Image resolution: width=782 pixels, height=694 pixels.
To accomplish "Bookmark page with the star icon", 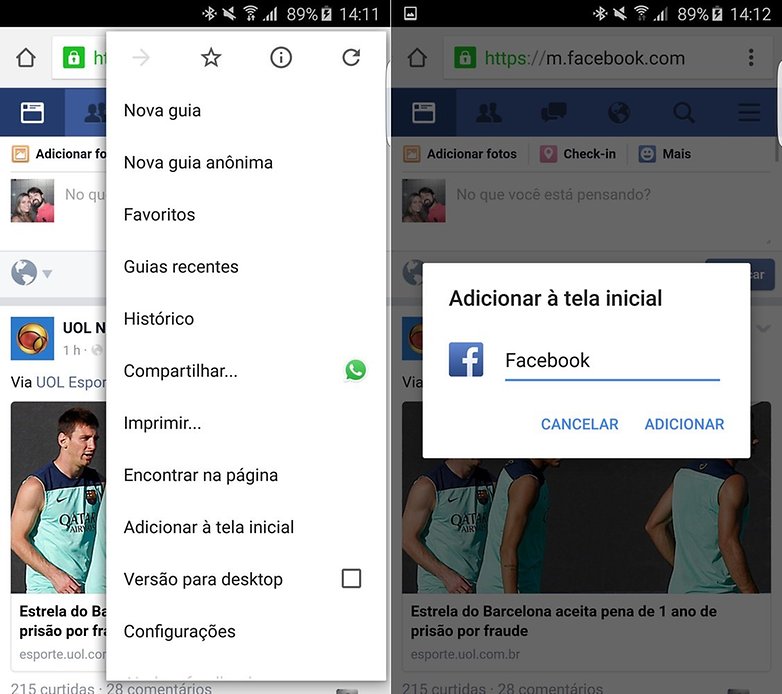I will pos(211,58).
